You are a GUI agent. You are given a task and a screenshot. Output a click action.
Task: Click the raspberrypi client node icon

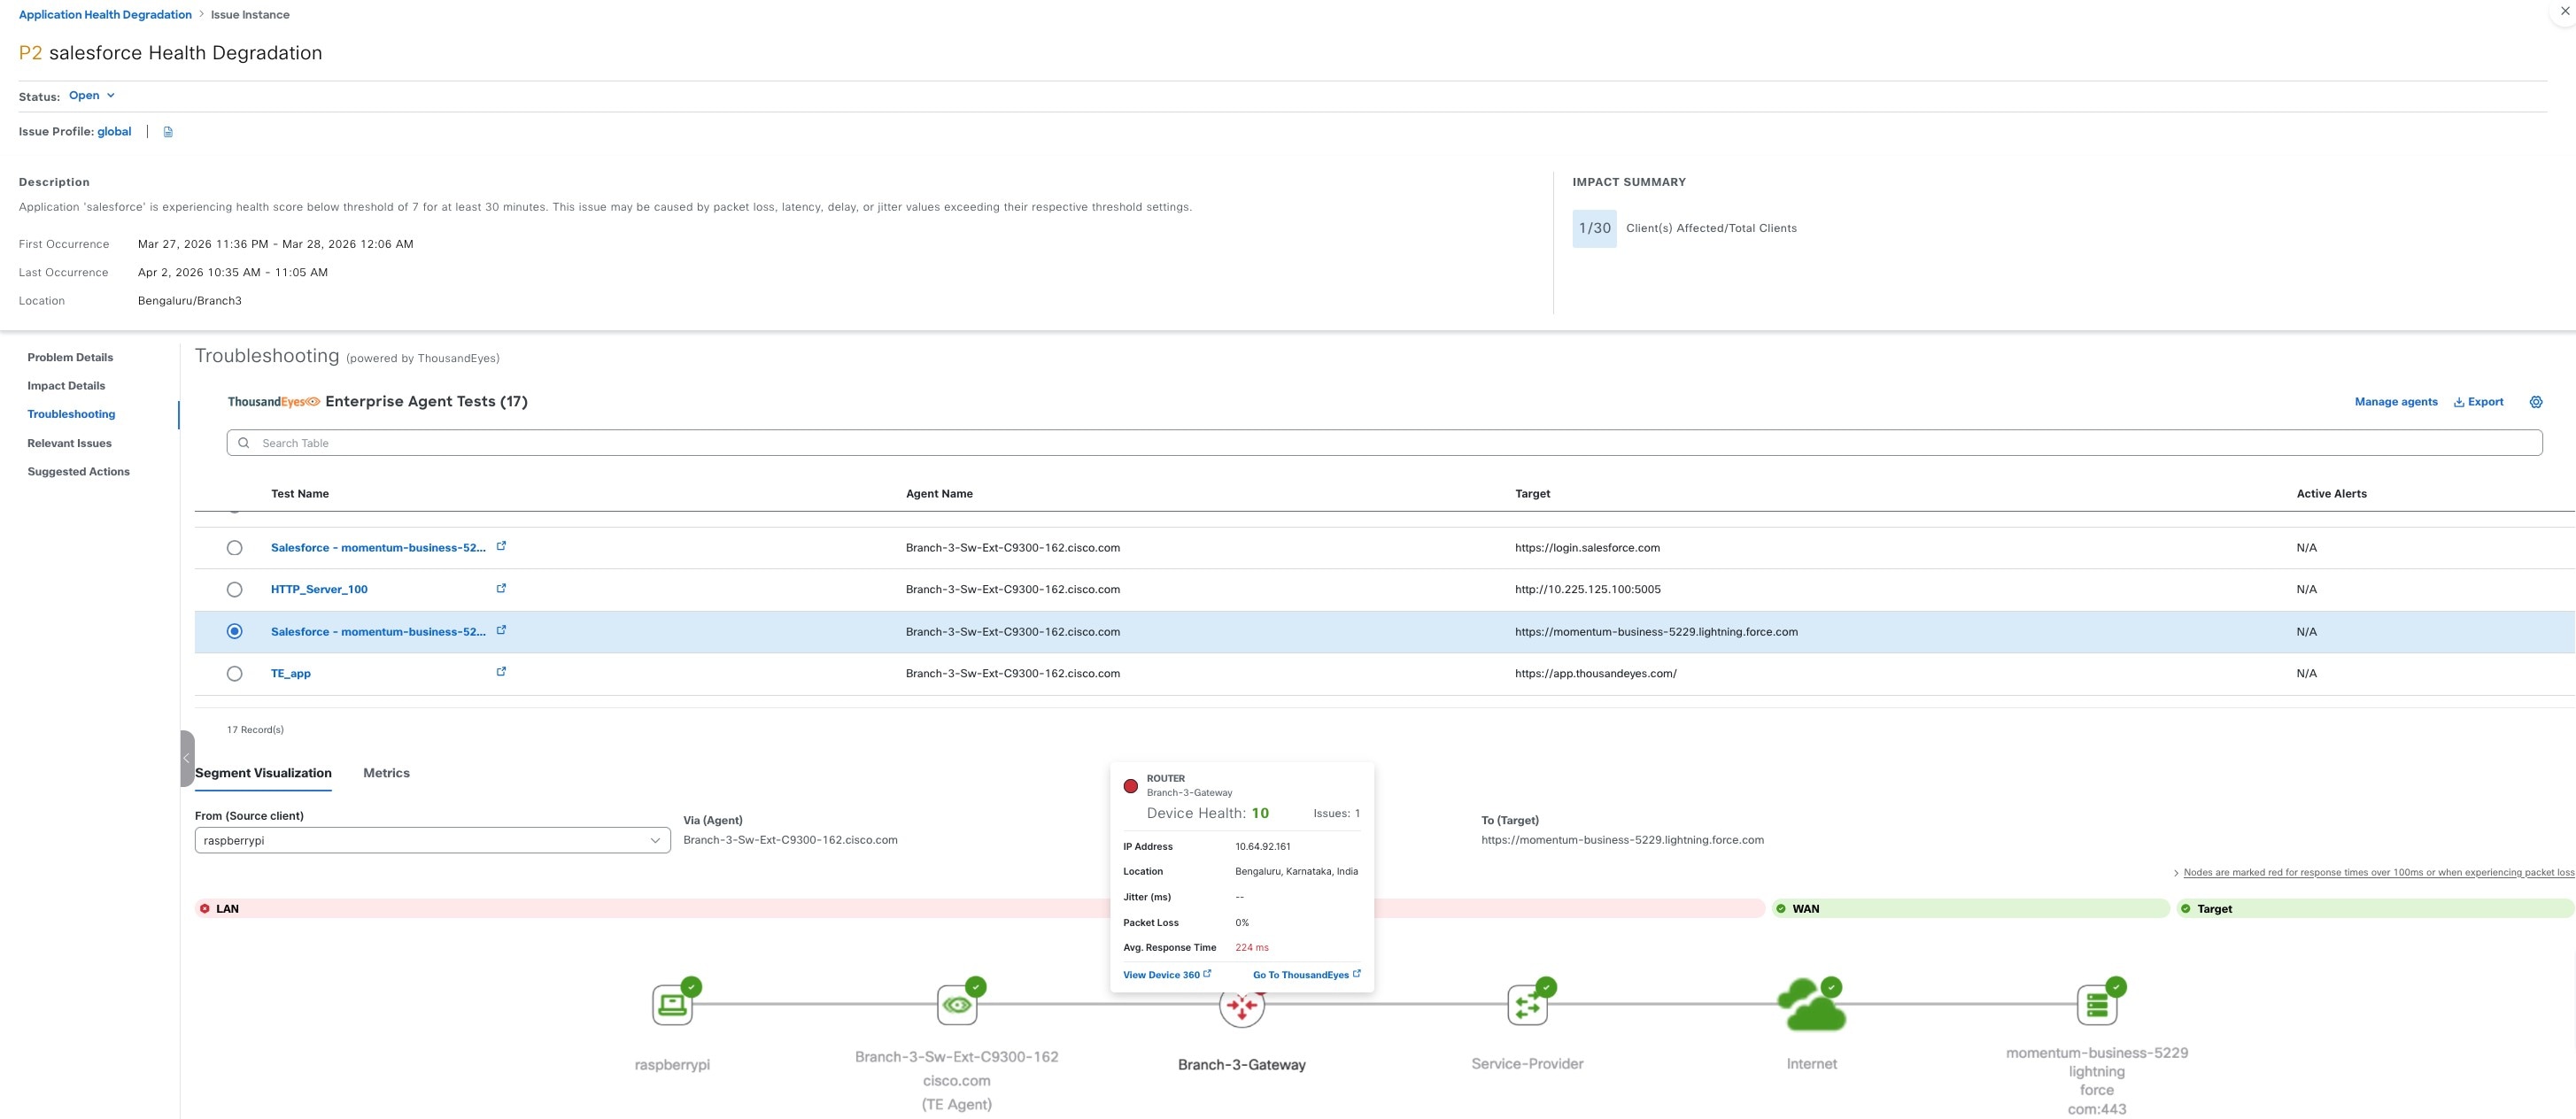(672, 1004)
